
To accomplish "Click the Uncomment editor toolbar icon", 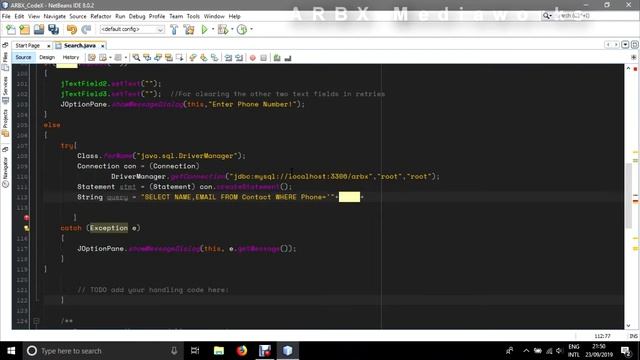I will click(288, 58).
